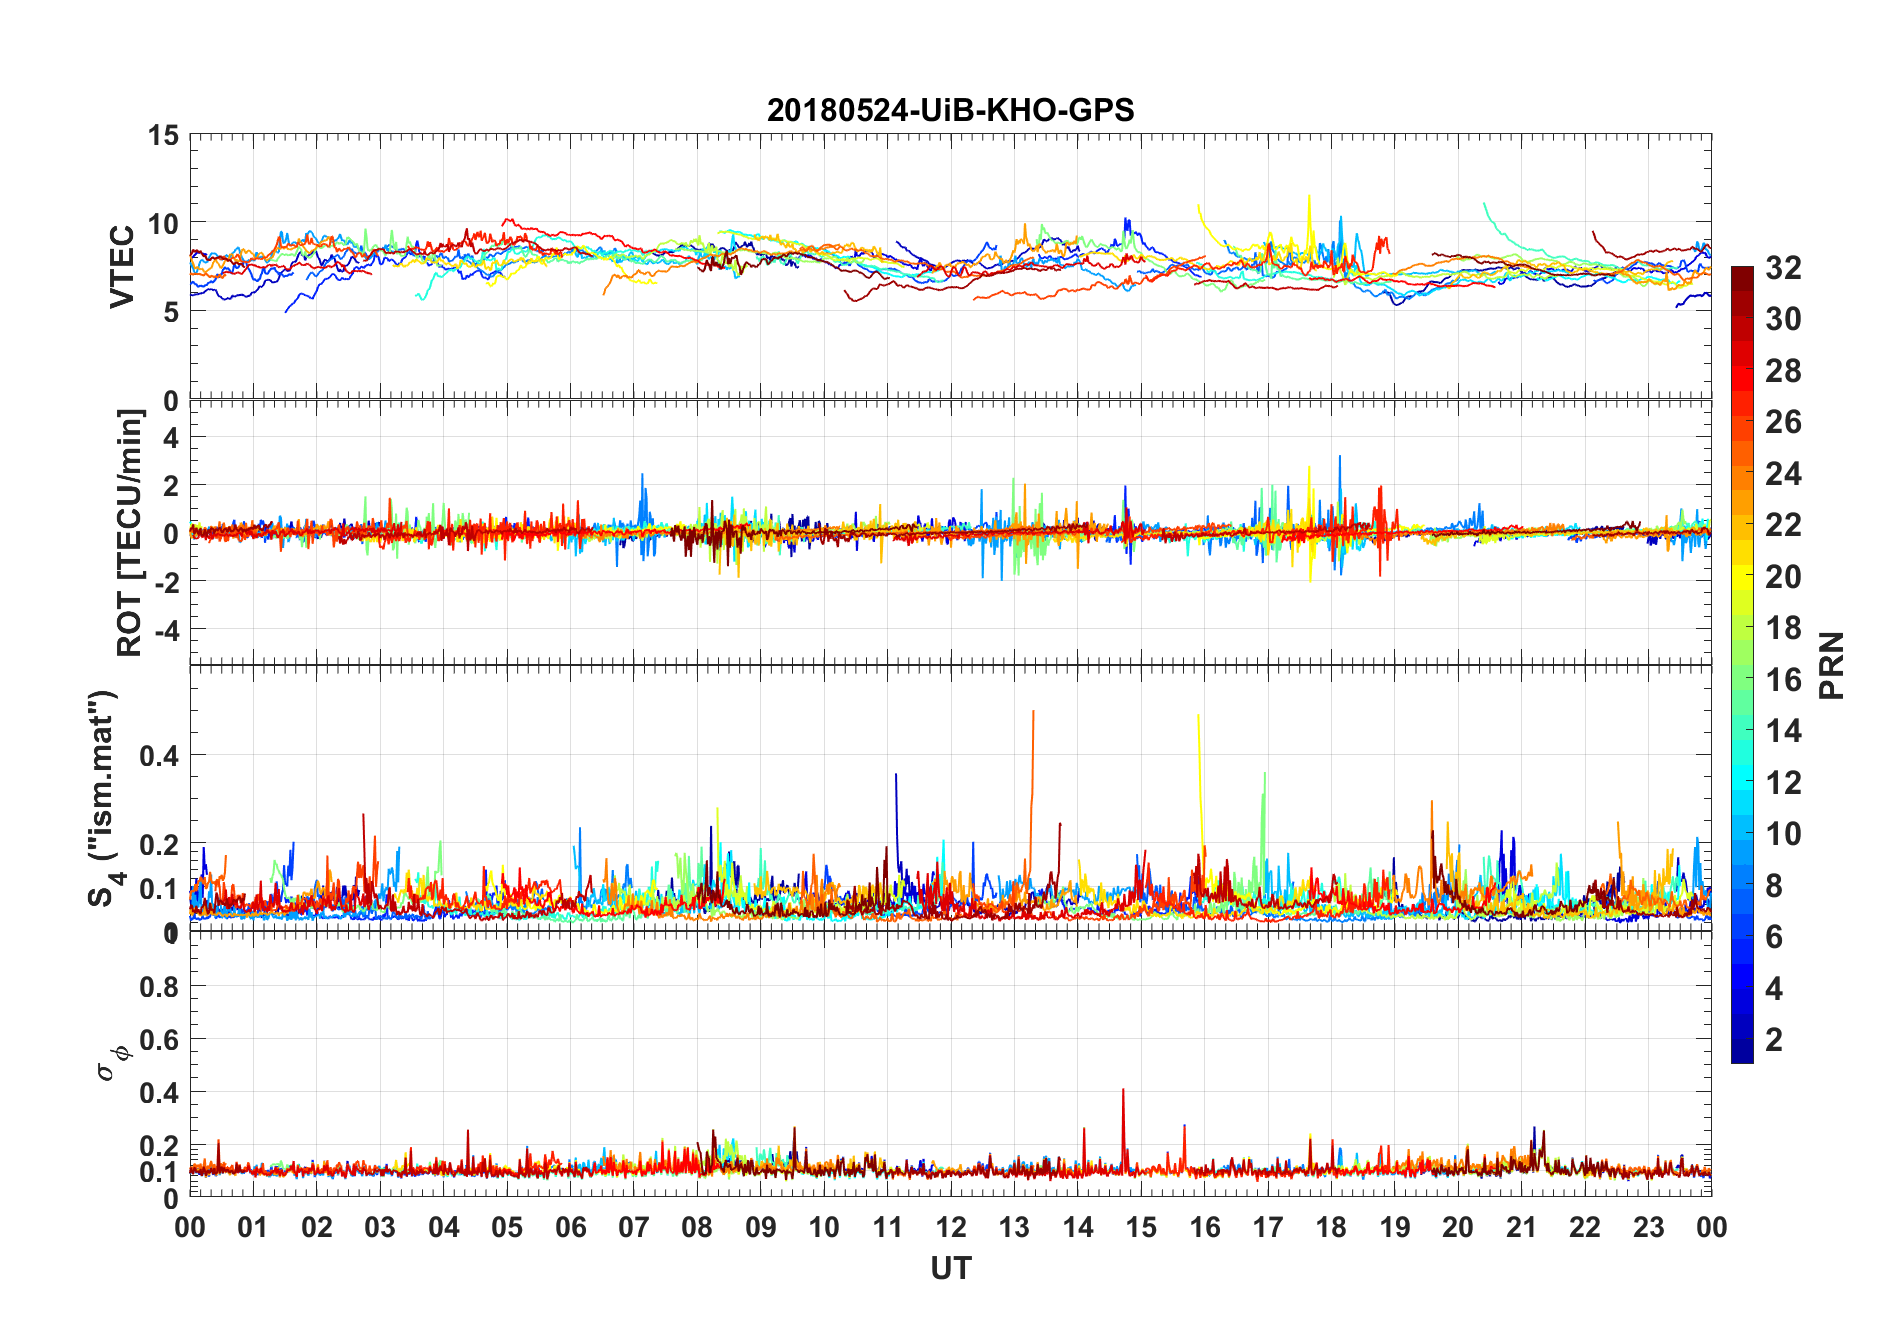
Task: Click PRN colorbar tick label 26
Action: [x=1783, y=422]
